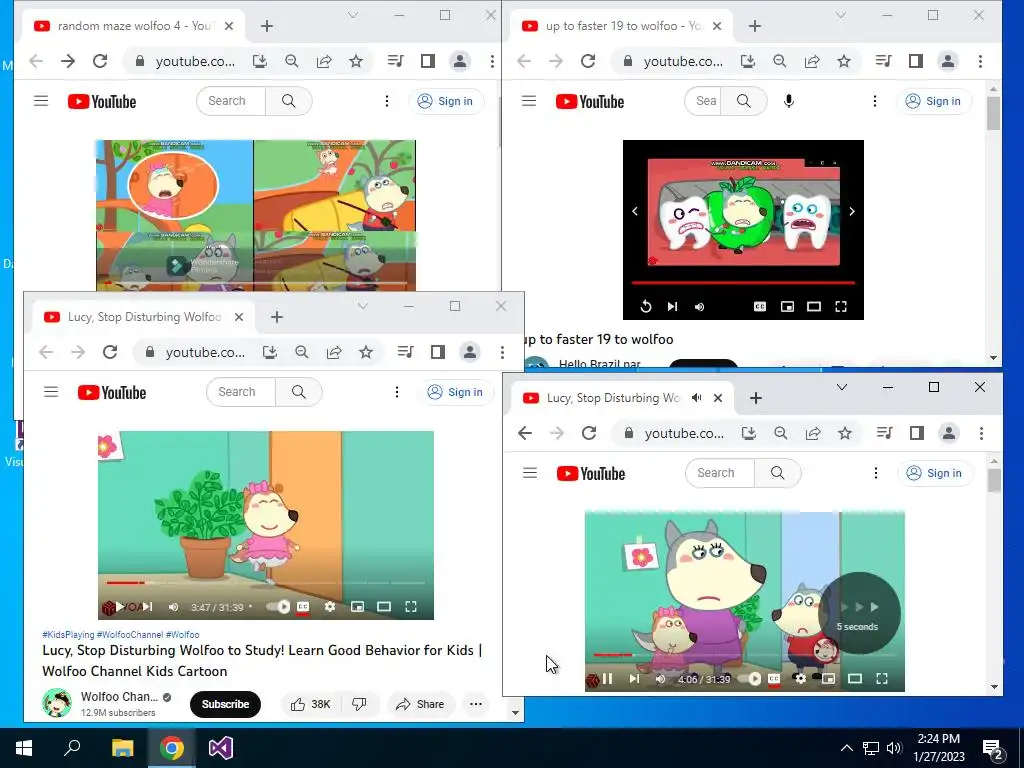Screen dimensions: 1024x768
Task: Reload the random maze wolfoo 4 window page
Action: 100,61
